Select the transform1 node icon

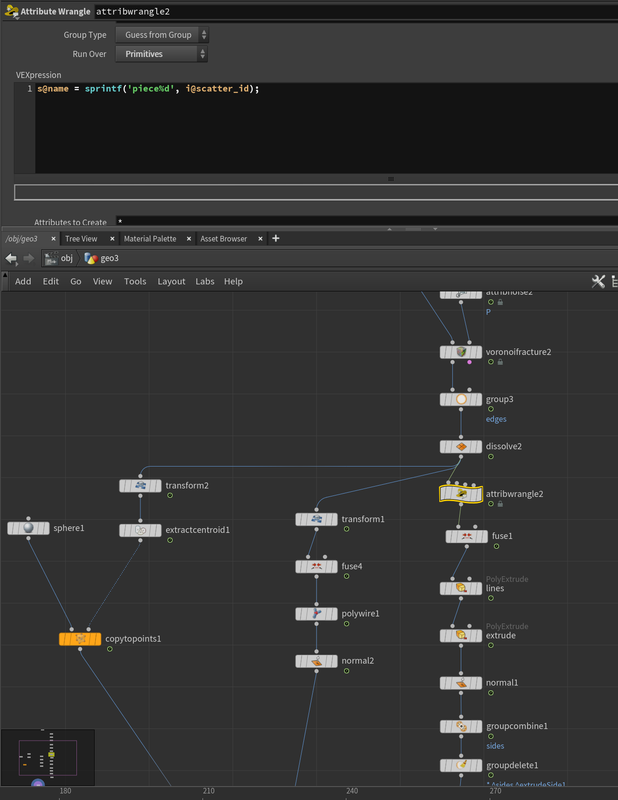(316, 519)
